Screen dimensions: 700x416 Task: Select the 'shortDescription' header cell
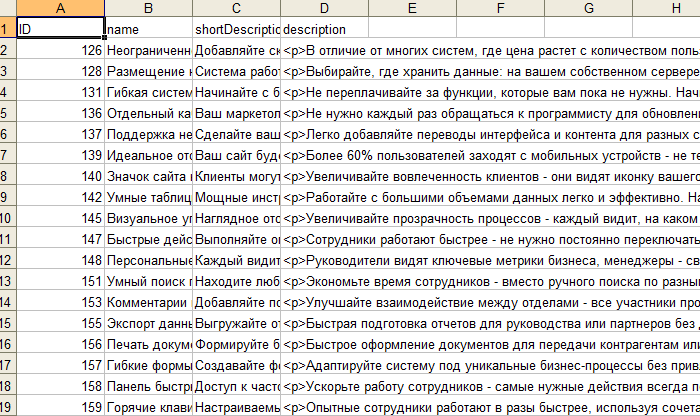pyautogui.click(x=236, y=30)
